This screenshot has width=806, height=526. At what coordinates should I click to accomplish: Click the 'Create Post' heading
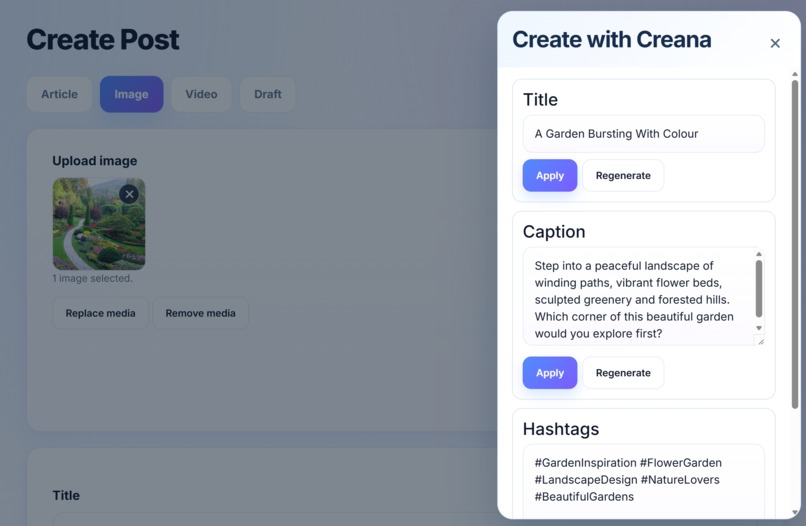pyautogui.click(x=103, y=40)
